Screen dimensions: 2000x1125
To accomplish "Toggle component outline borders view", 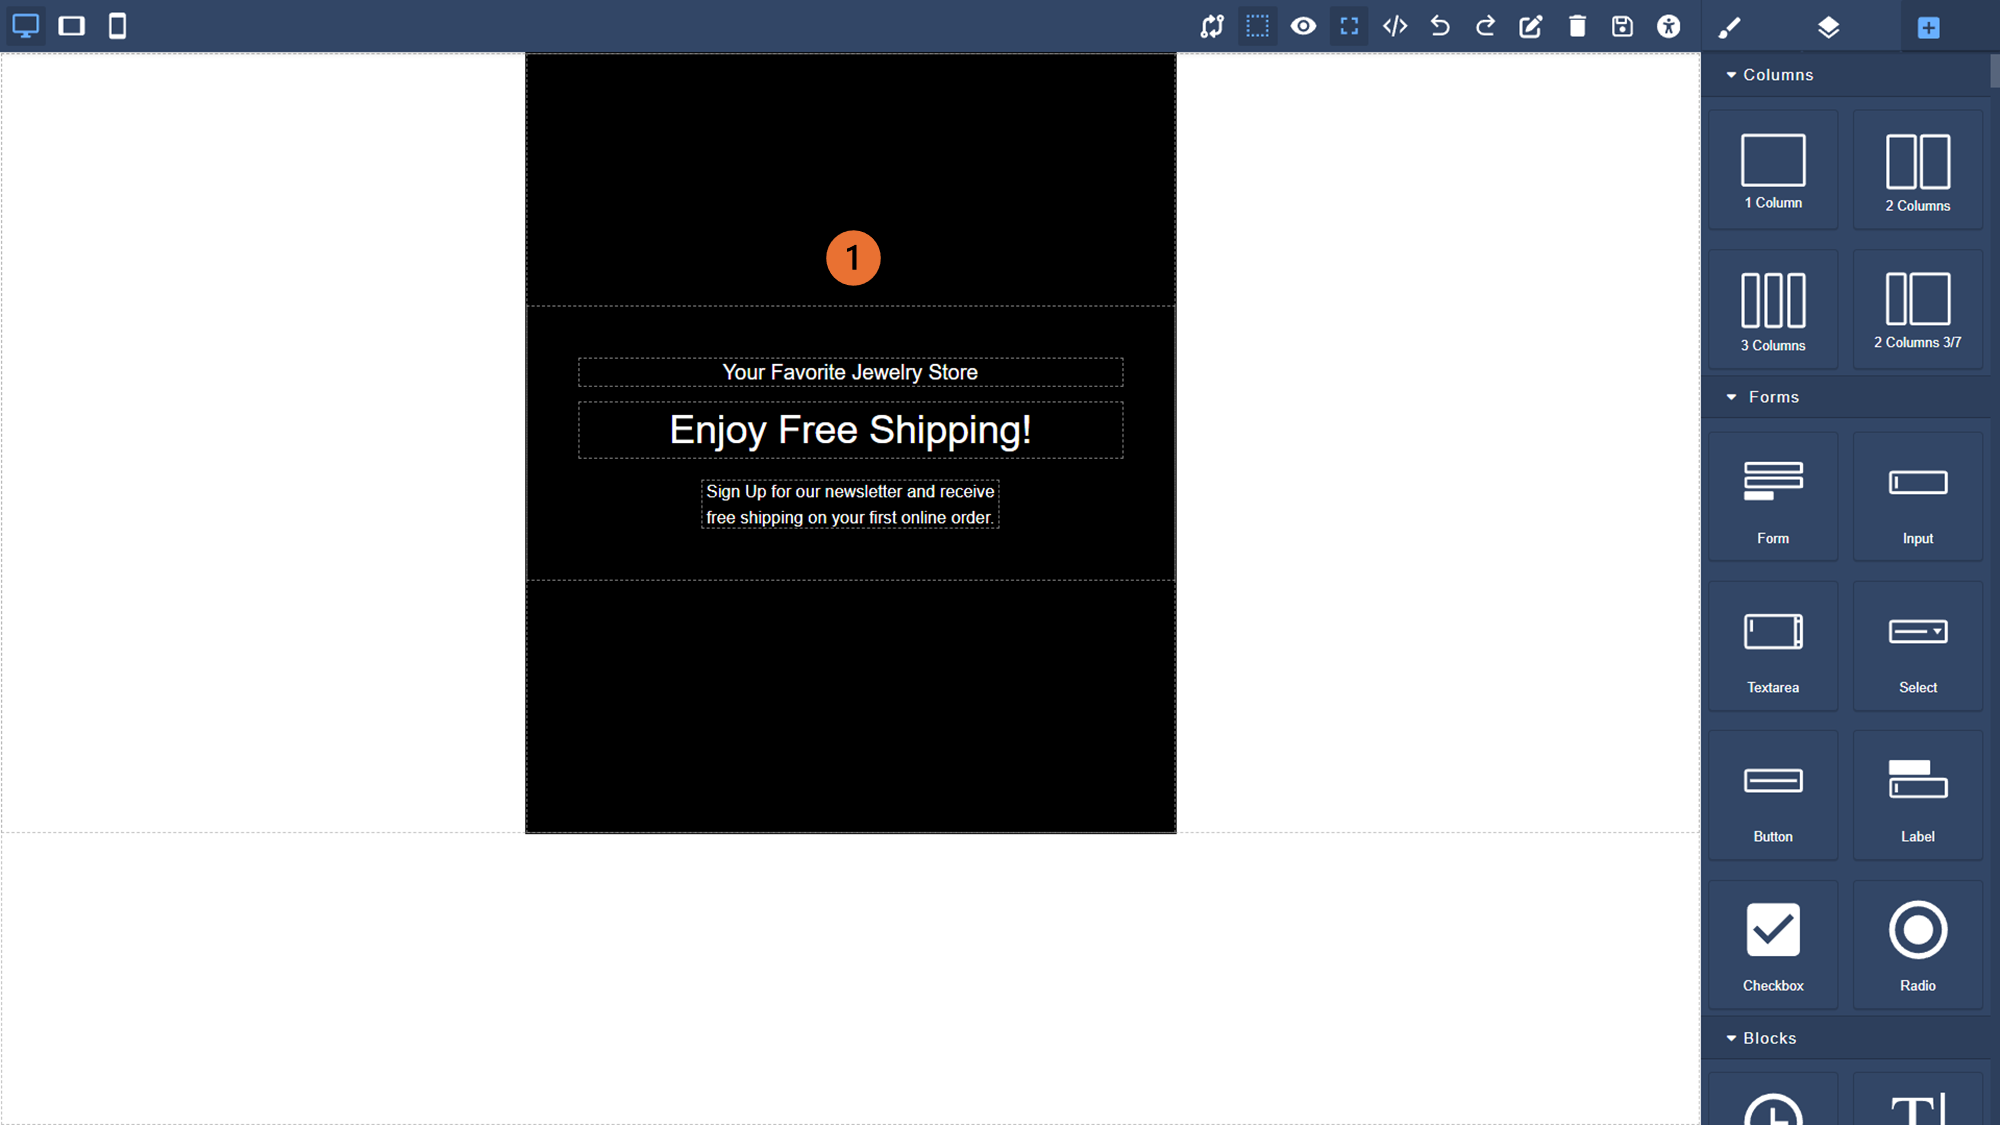I will click(x=1257, y=26).
